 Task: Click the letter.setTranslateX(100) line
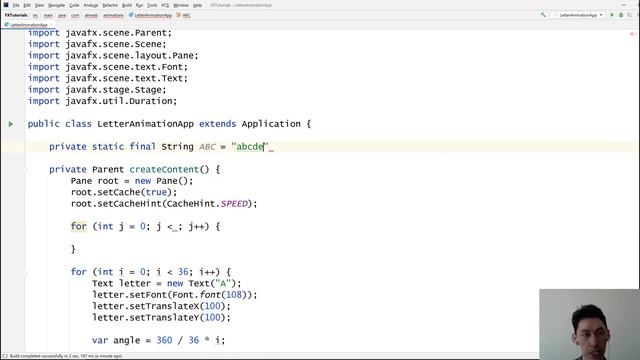[x=161, y=306]
